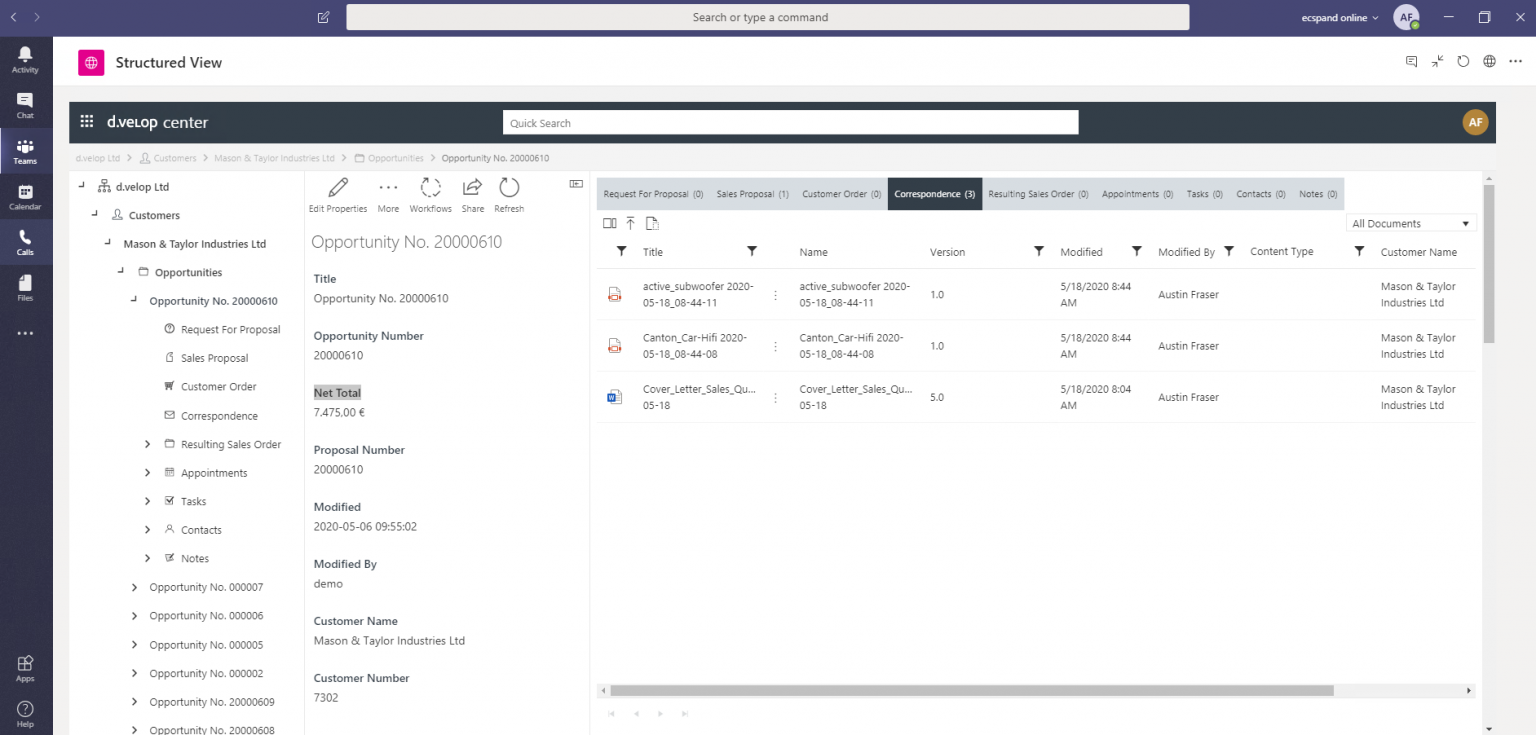Click the new document icon

pyautogui.click(x=652, y=223)
